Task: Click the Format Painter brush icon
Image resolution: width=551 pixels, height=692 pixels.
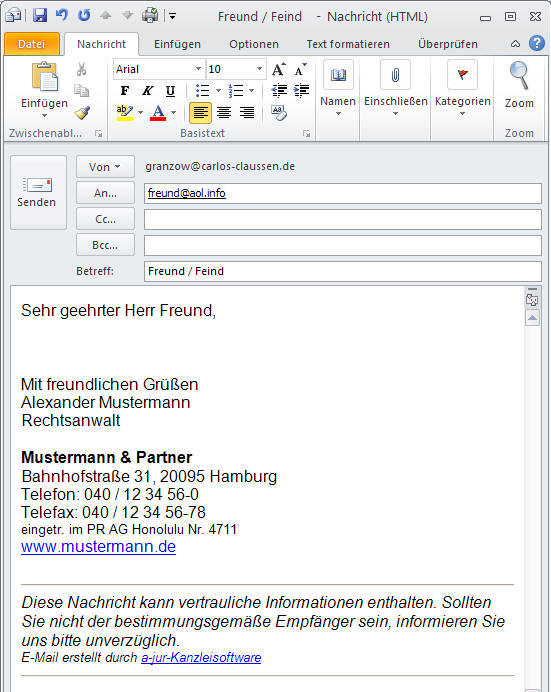Action: tap(82, 113)
